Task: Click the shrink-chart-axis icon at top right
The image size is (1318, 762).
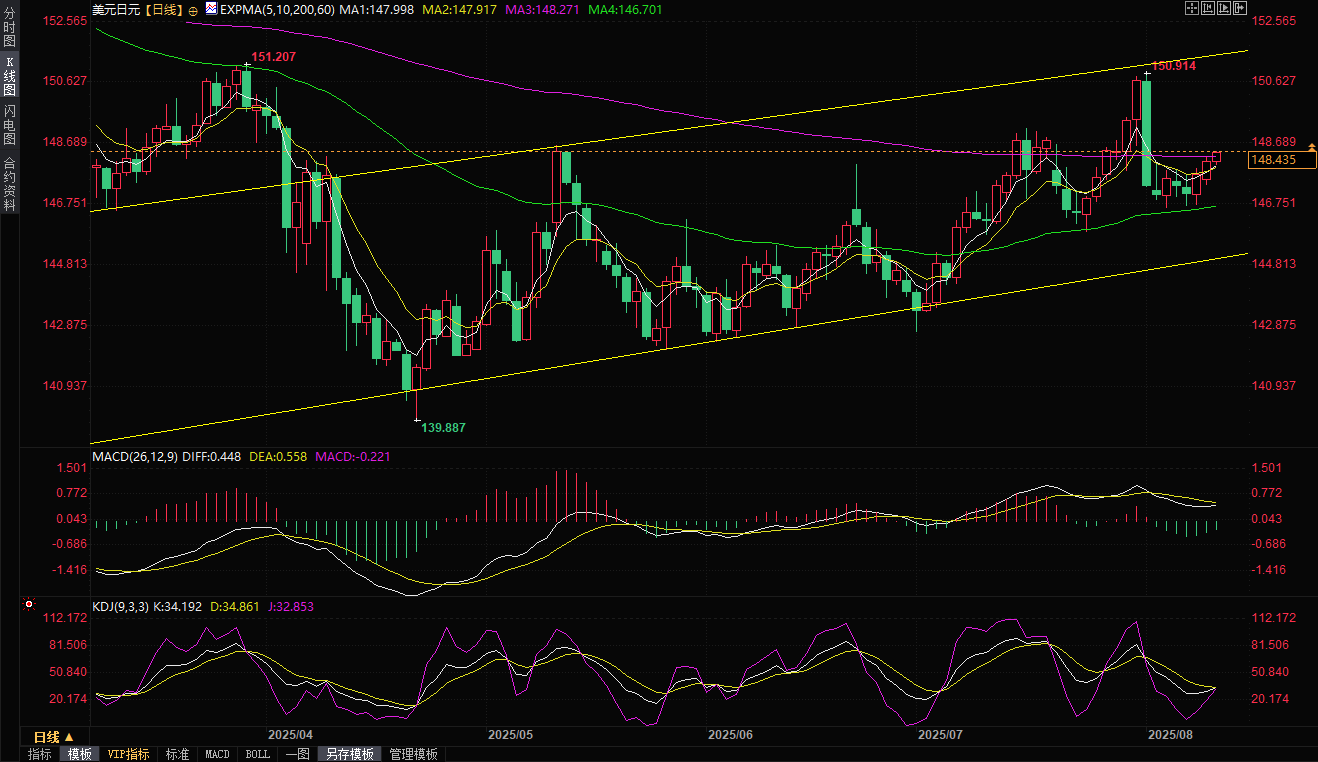Action: point(1208,8)
